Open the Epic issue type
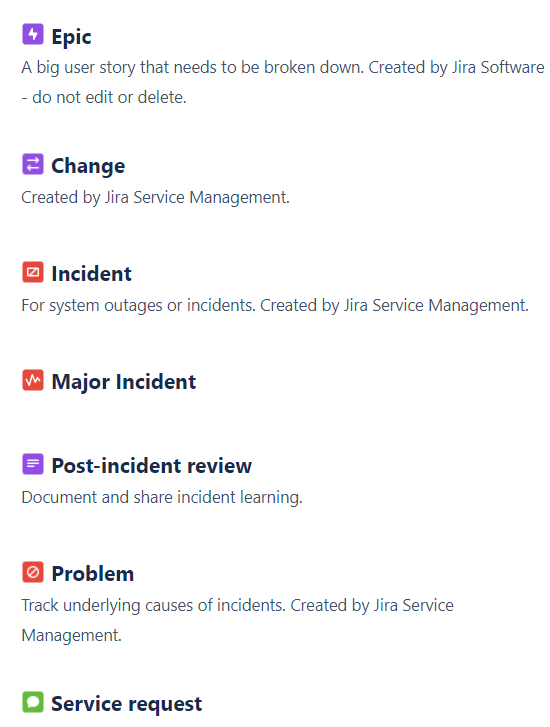The height and width of the screenshot is (727, 550). pos(71,37)
